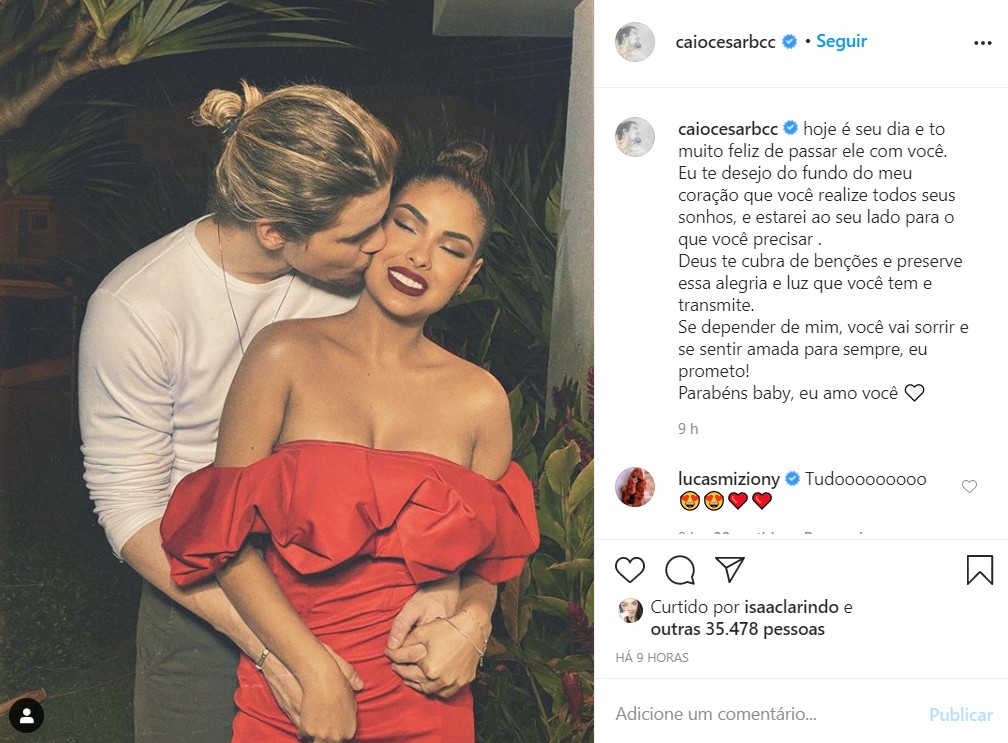Open the isaaclarindo profile from likes
This screenshot has height=743, width=1008.
(791, 607)
